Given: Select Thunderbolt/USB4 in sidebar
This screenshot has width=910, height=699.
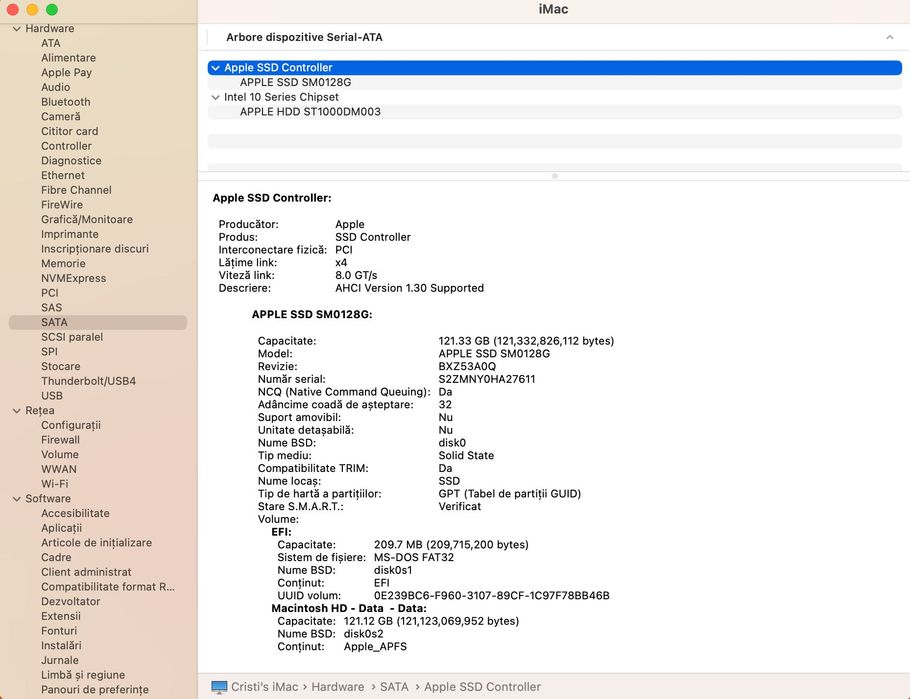Looking at the screenshot, I should tap(88, 381).
